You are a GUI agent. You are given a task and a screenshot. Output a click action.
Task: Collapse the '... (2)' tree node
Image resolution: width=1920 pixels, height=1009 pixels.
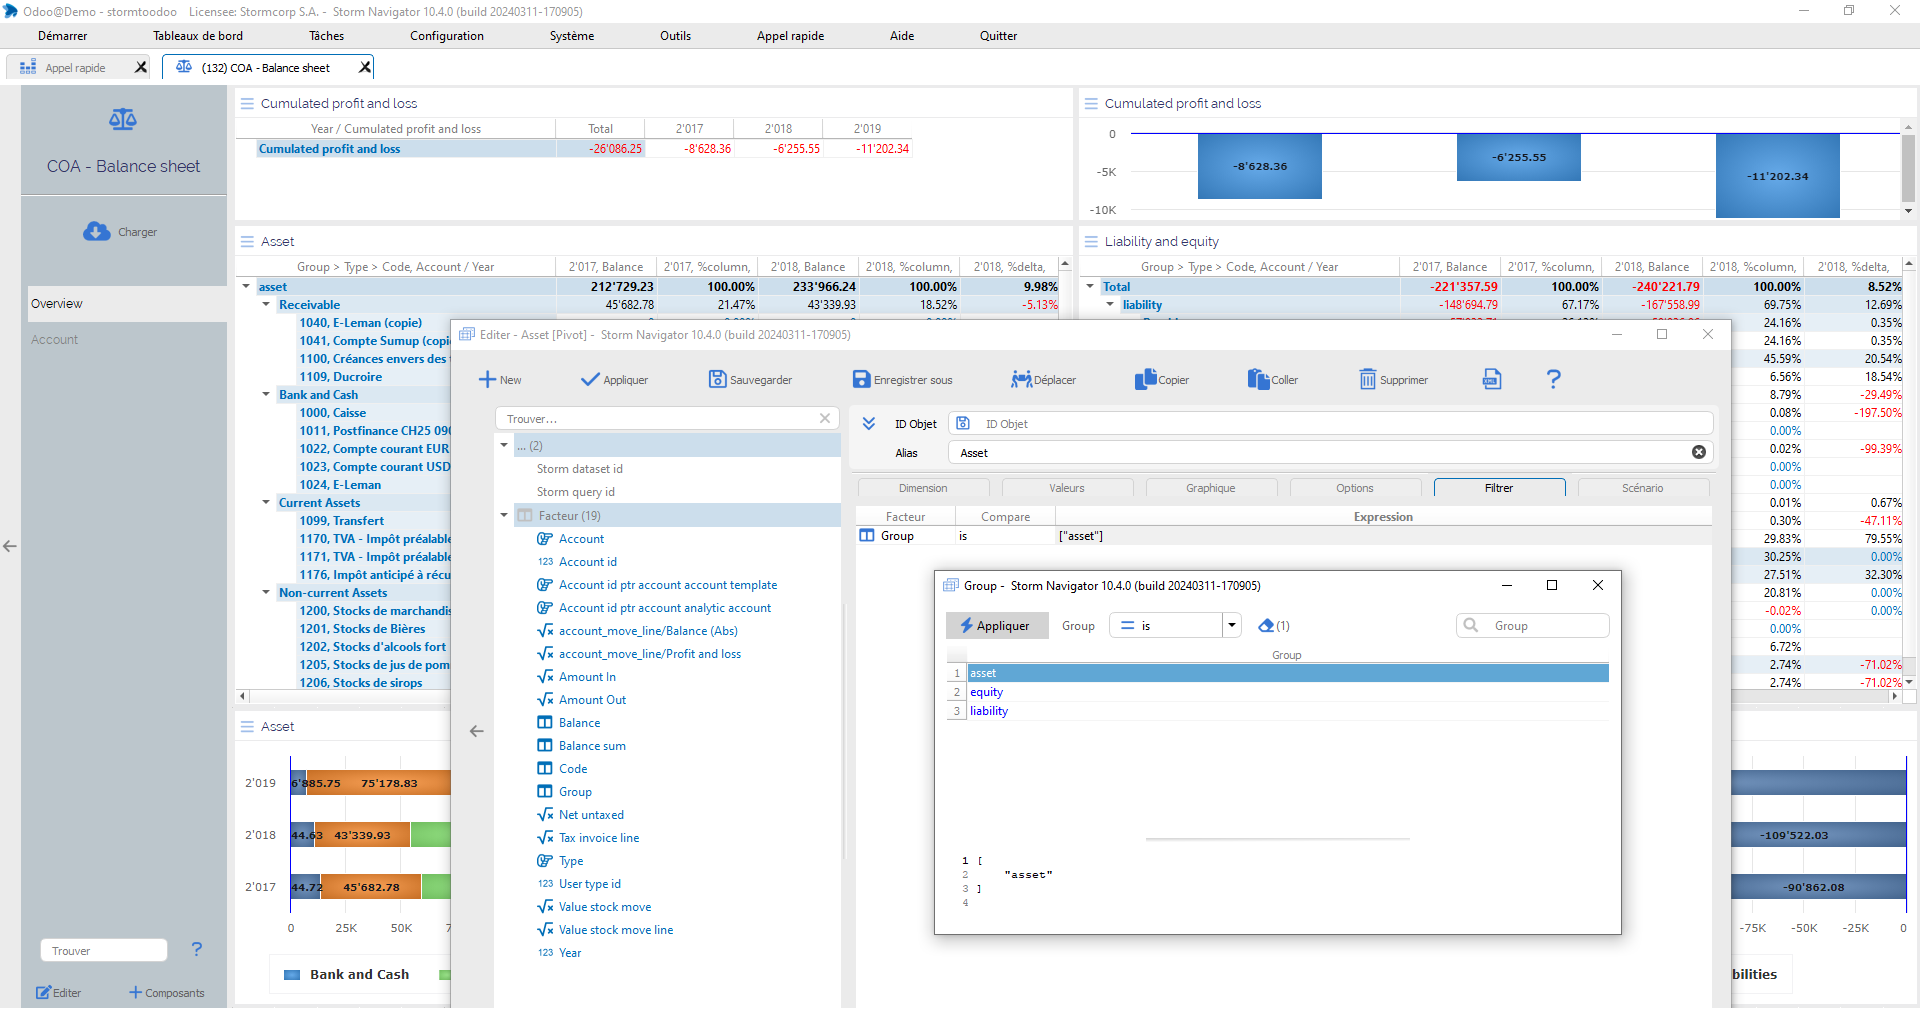click(504, 446)
